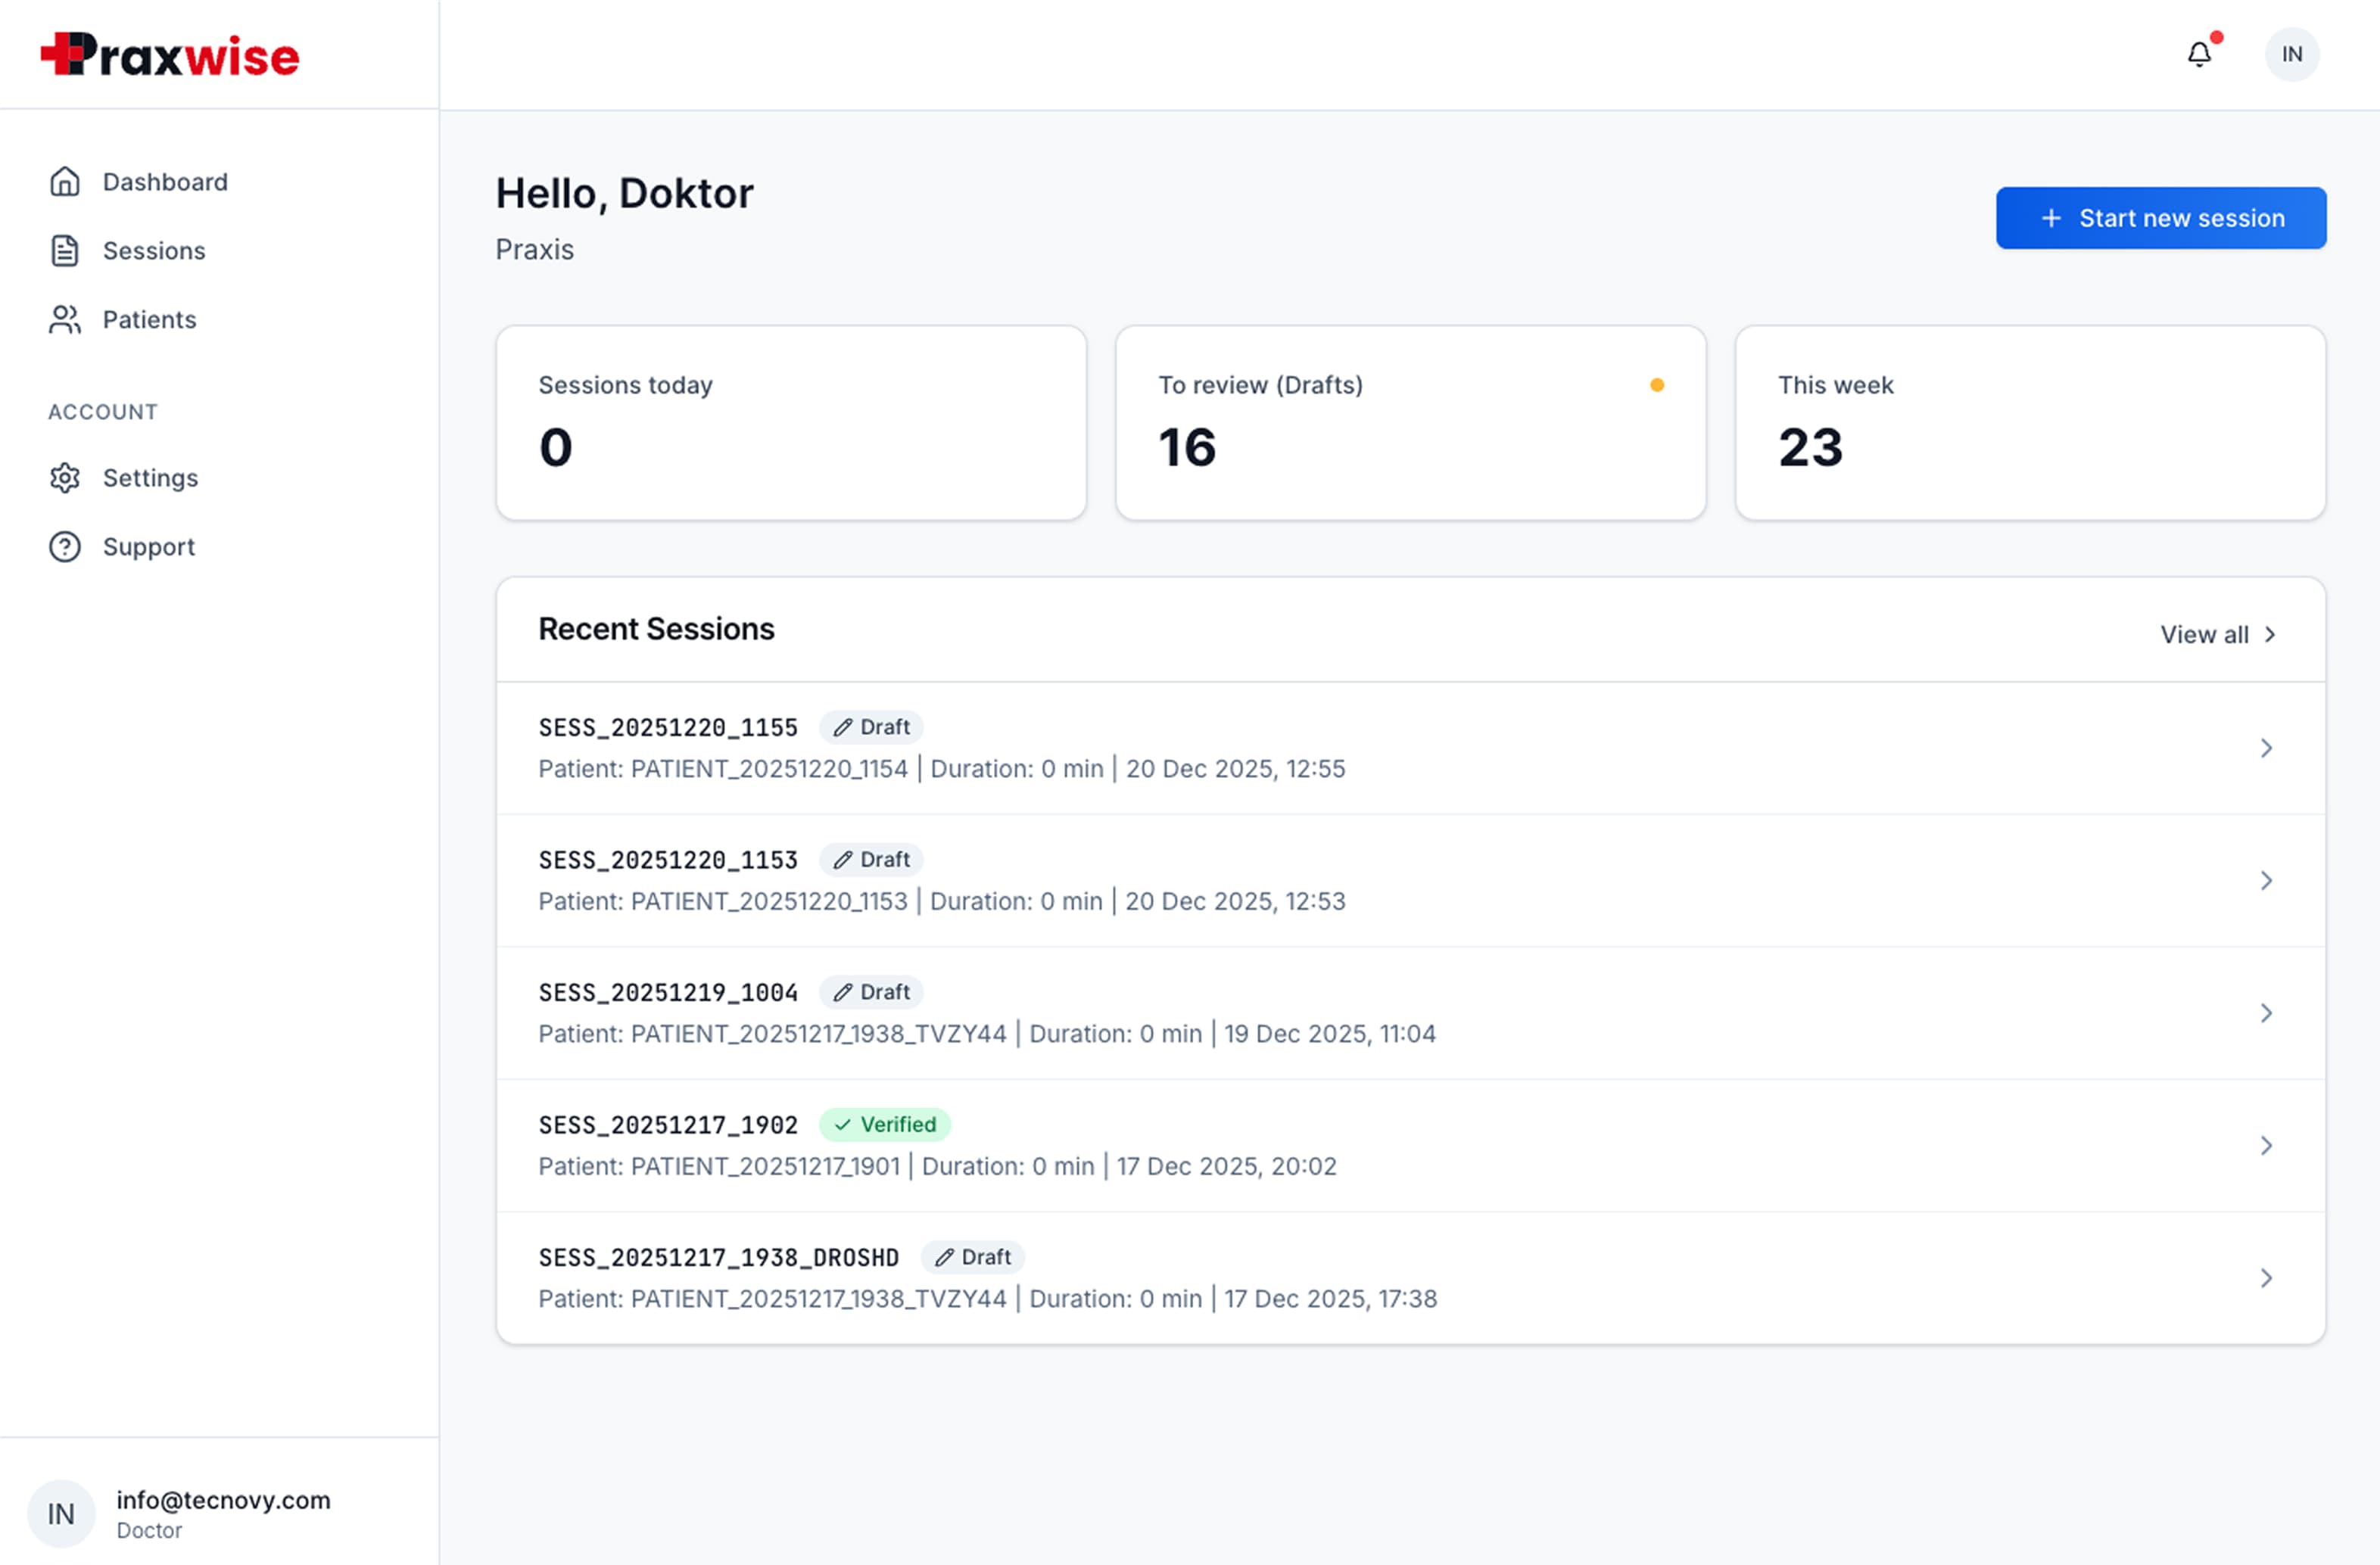Click the account info@tecnovy.com at bottom left
Screen dimensions: 2380x1565
(x=223, y=1500)
